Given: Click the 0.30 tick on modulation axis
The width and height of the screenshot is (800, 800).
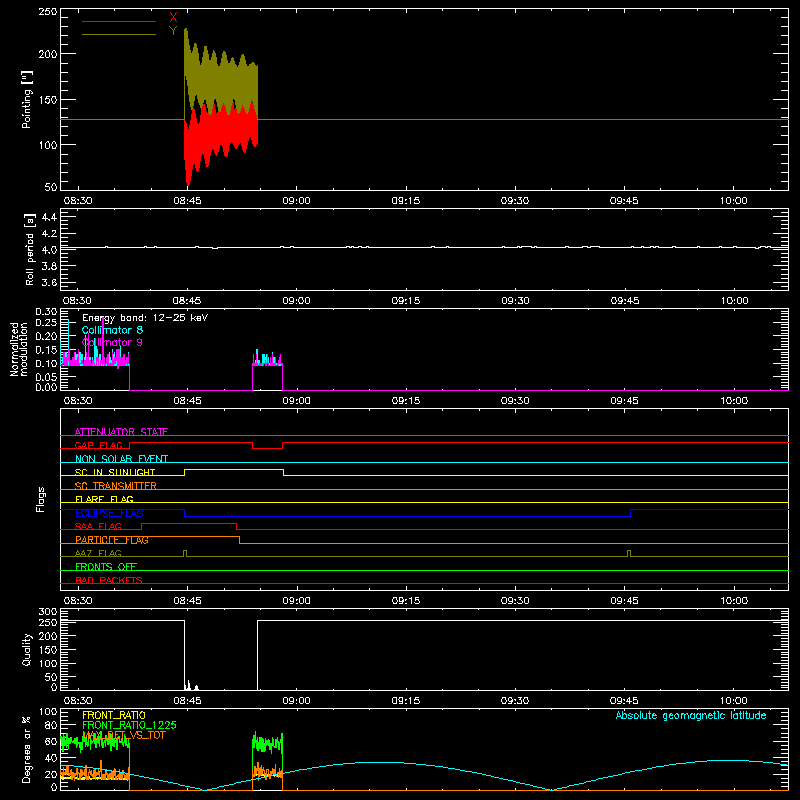Looking at the screenshot, I should tap(46, 311).
